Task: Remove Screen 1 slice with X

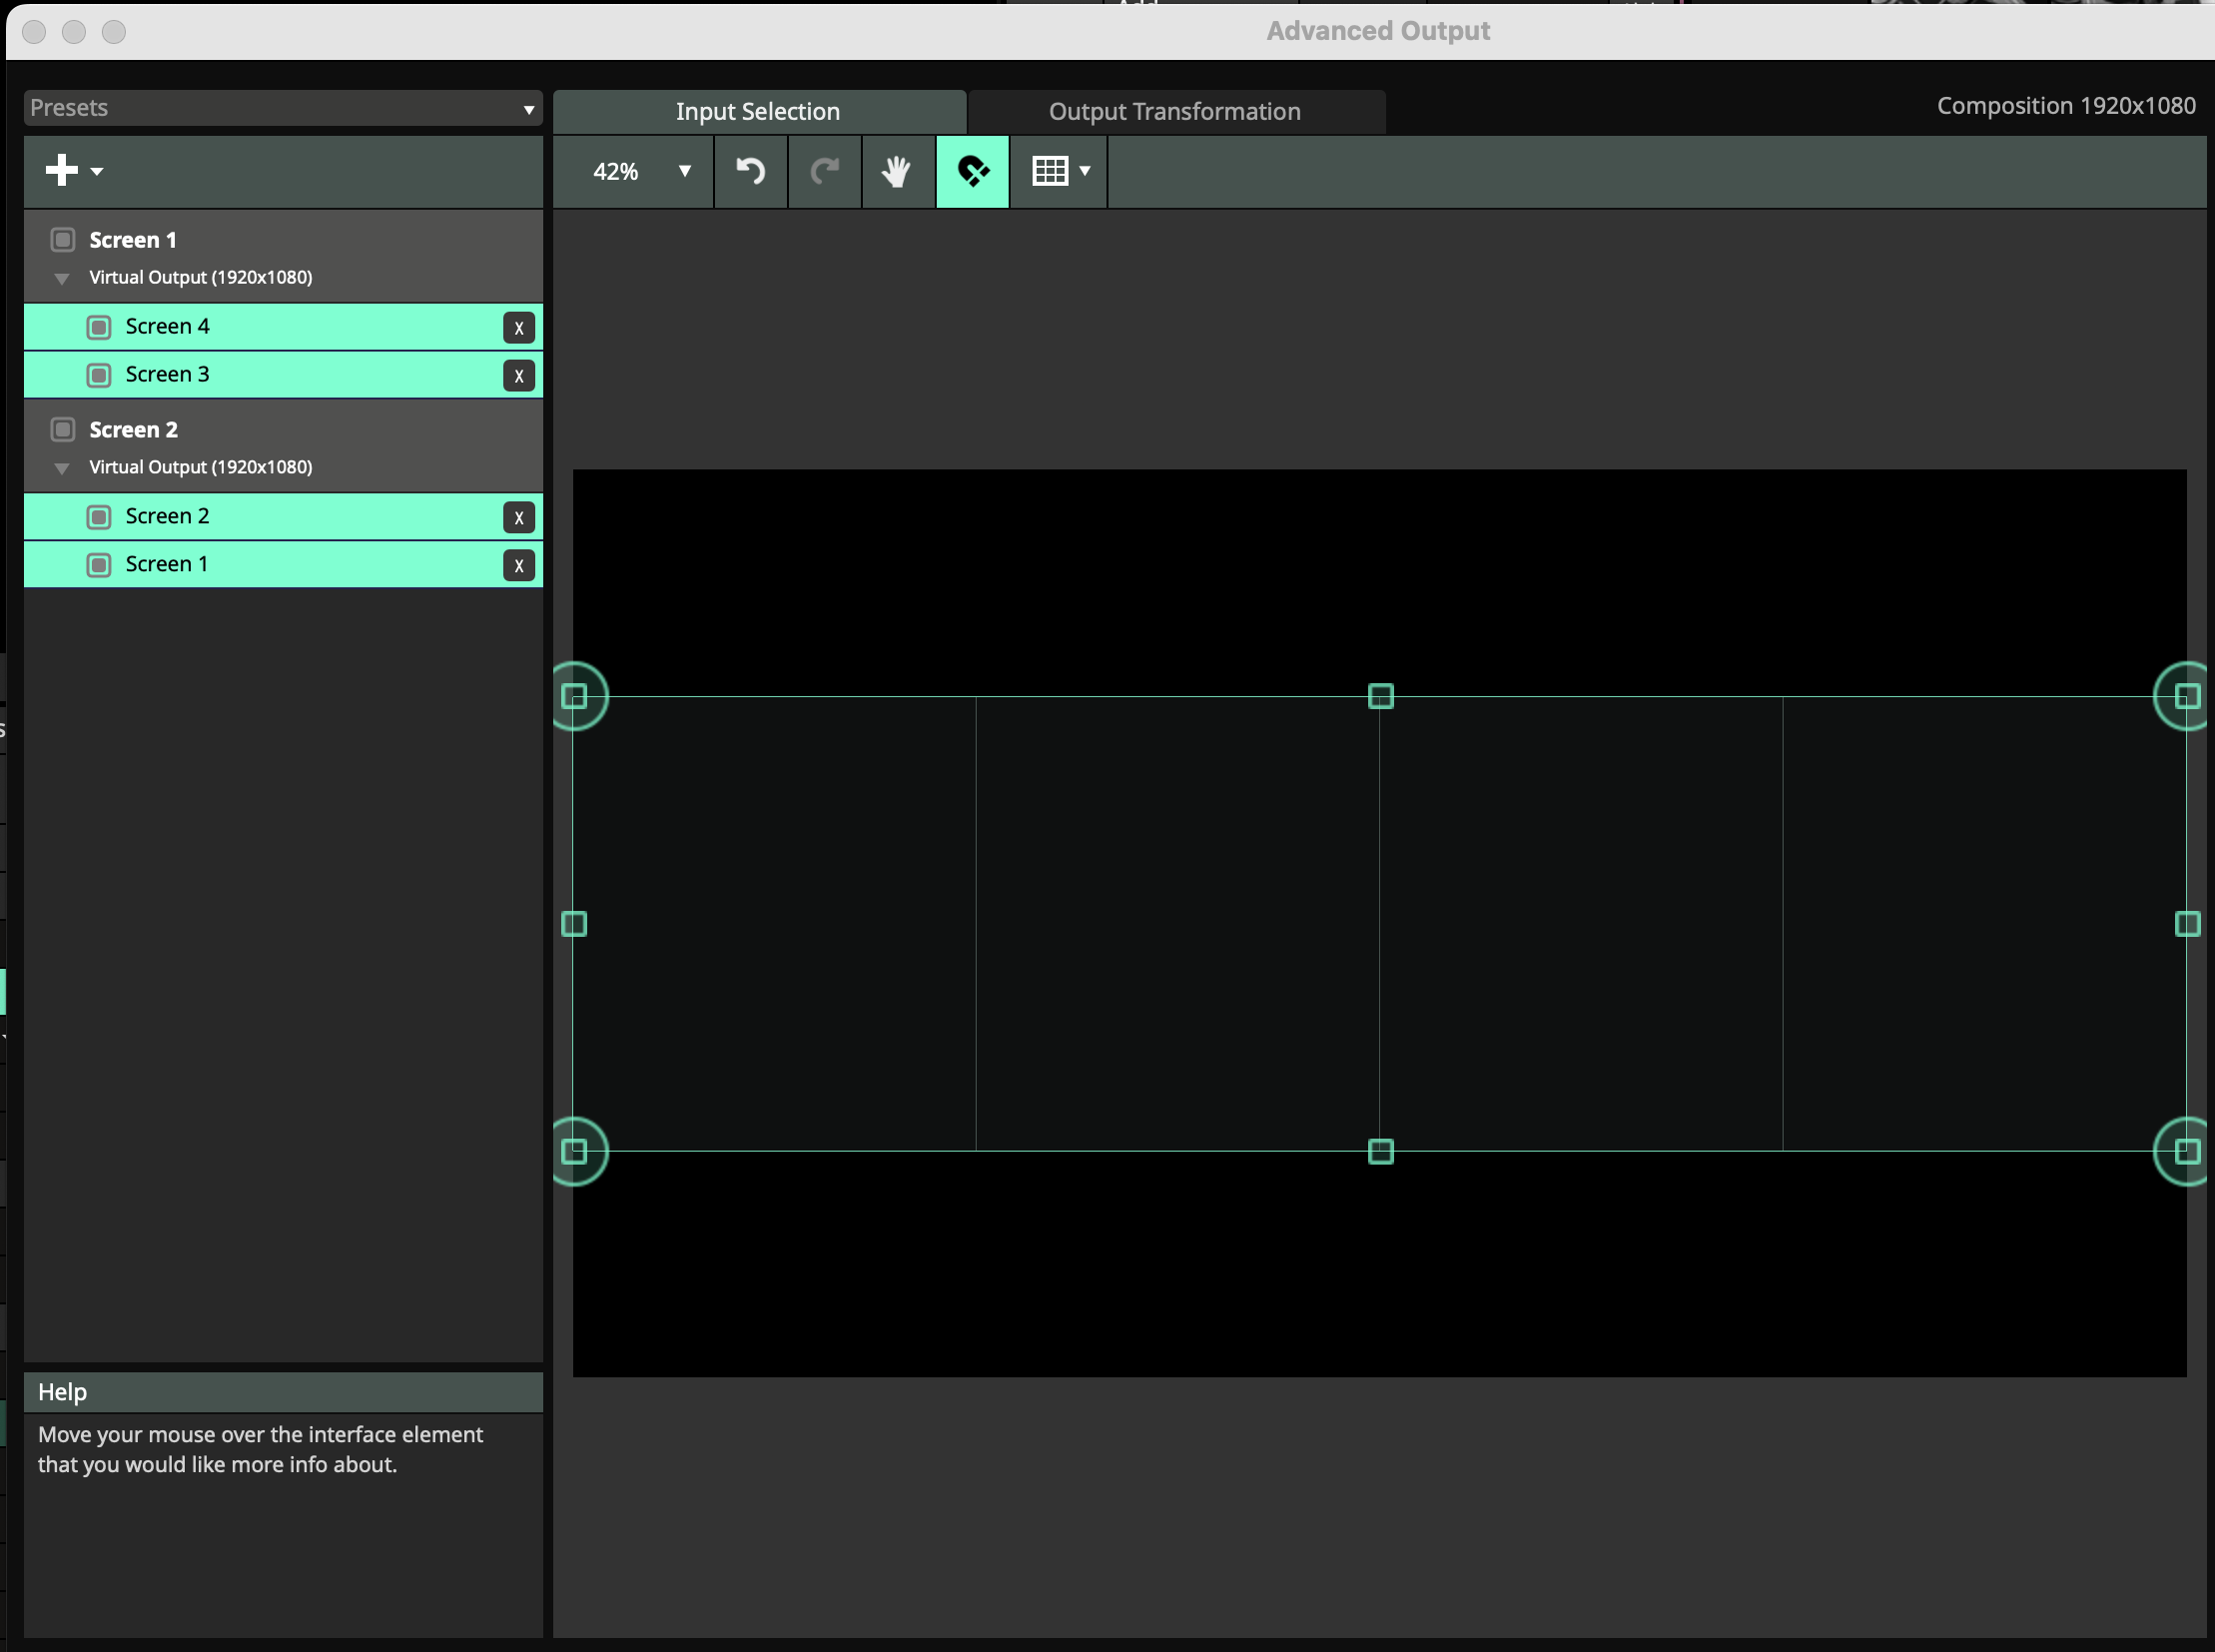Action: click(x=518, y=566)
